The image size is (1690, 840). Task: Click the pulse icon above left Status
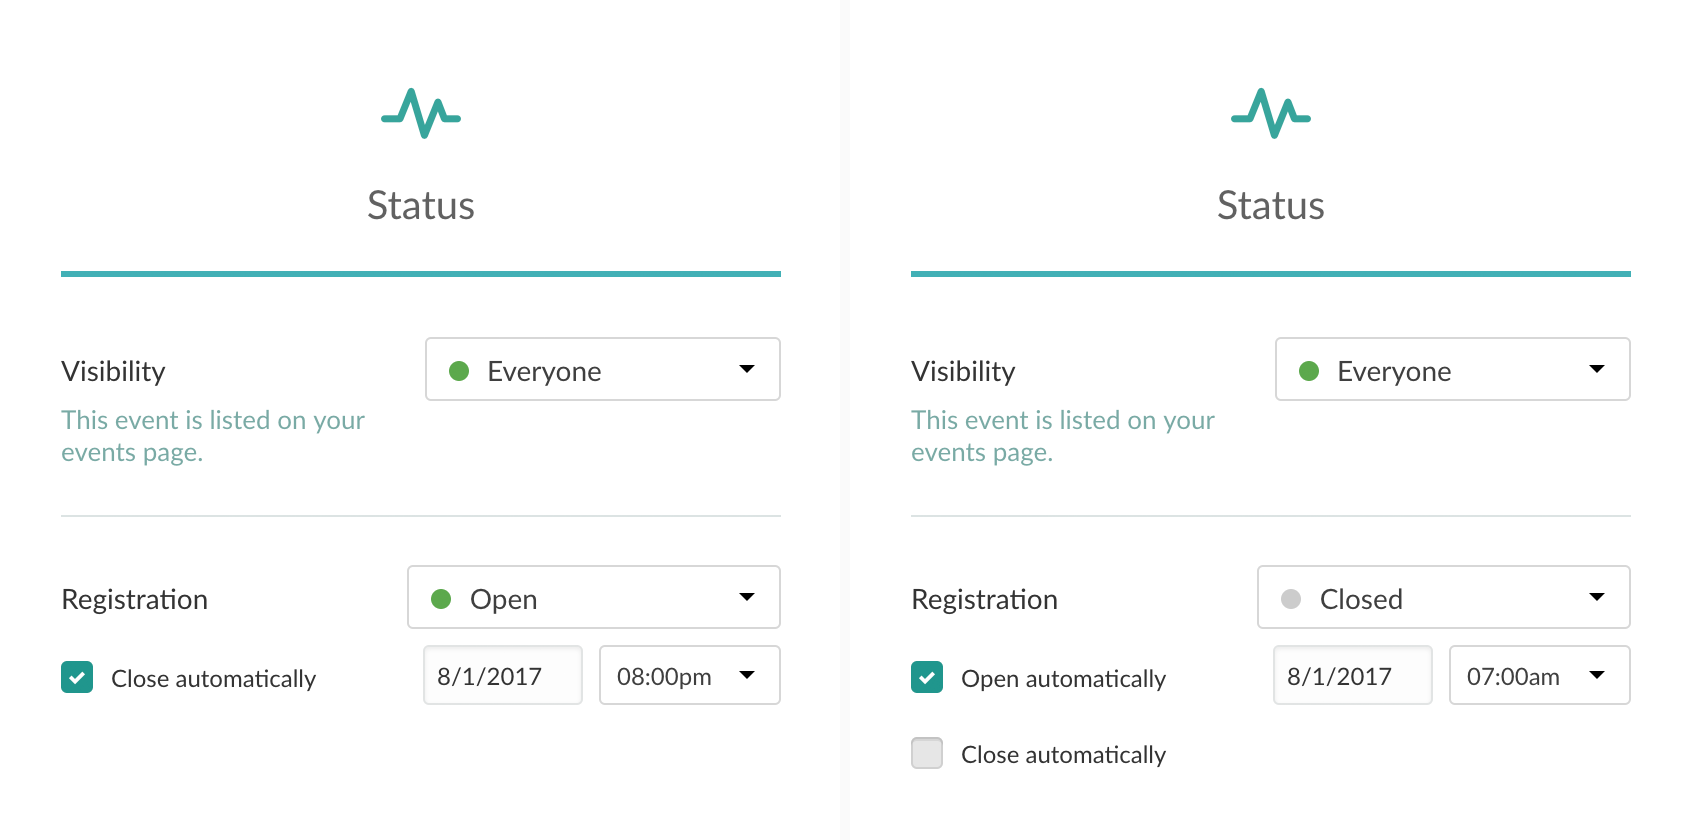(x=421, y=113)
